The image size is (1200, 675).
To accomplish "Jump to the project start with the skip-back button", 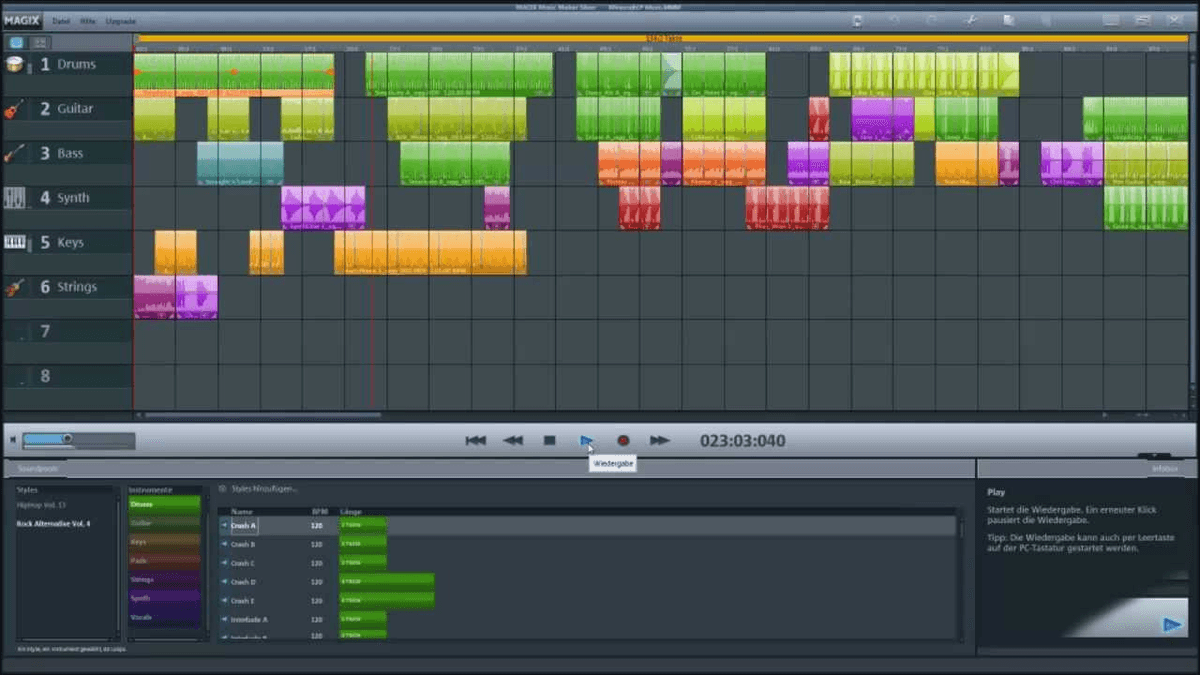I will (476, 440).
